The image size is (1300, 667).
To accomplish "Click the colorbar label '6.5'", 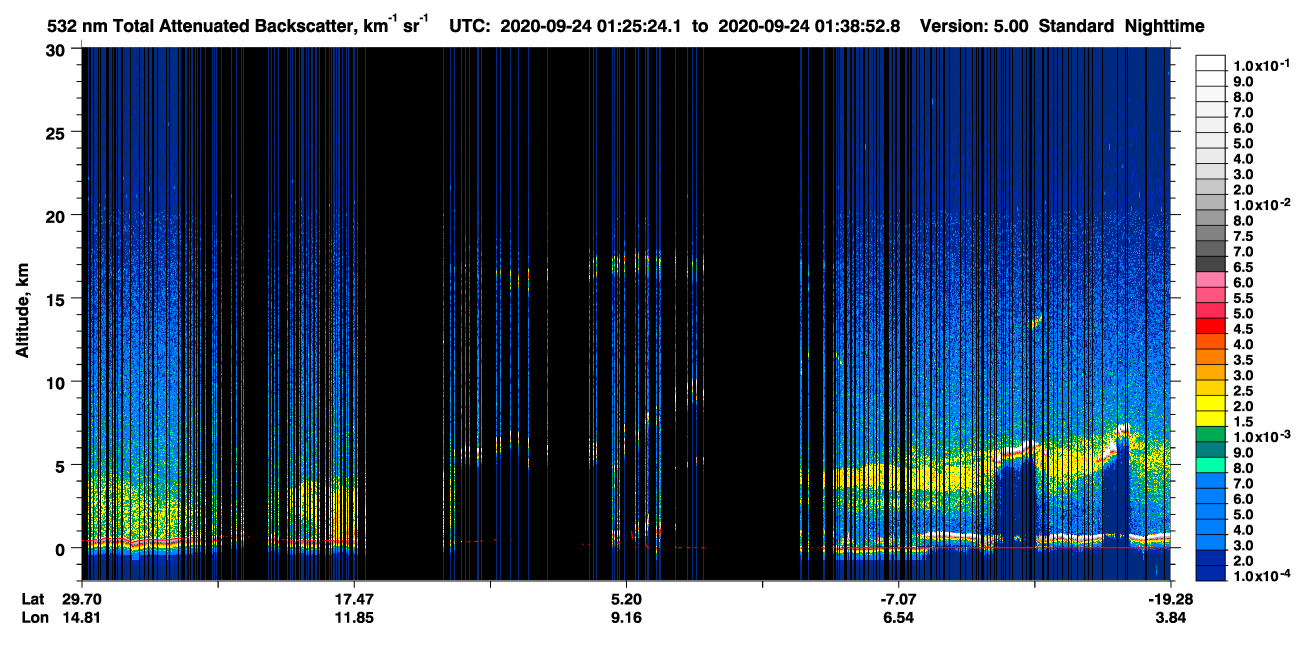I will point(1243,267).
